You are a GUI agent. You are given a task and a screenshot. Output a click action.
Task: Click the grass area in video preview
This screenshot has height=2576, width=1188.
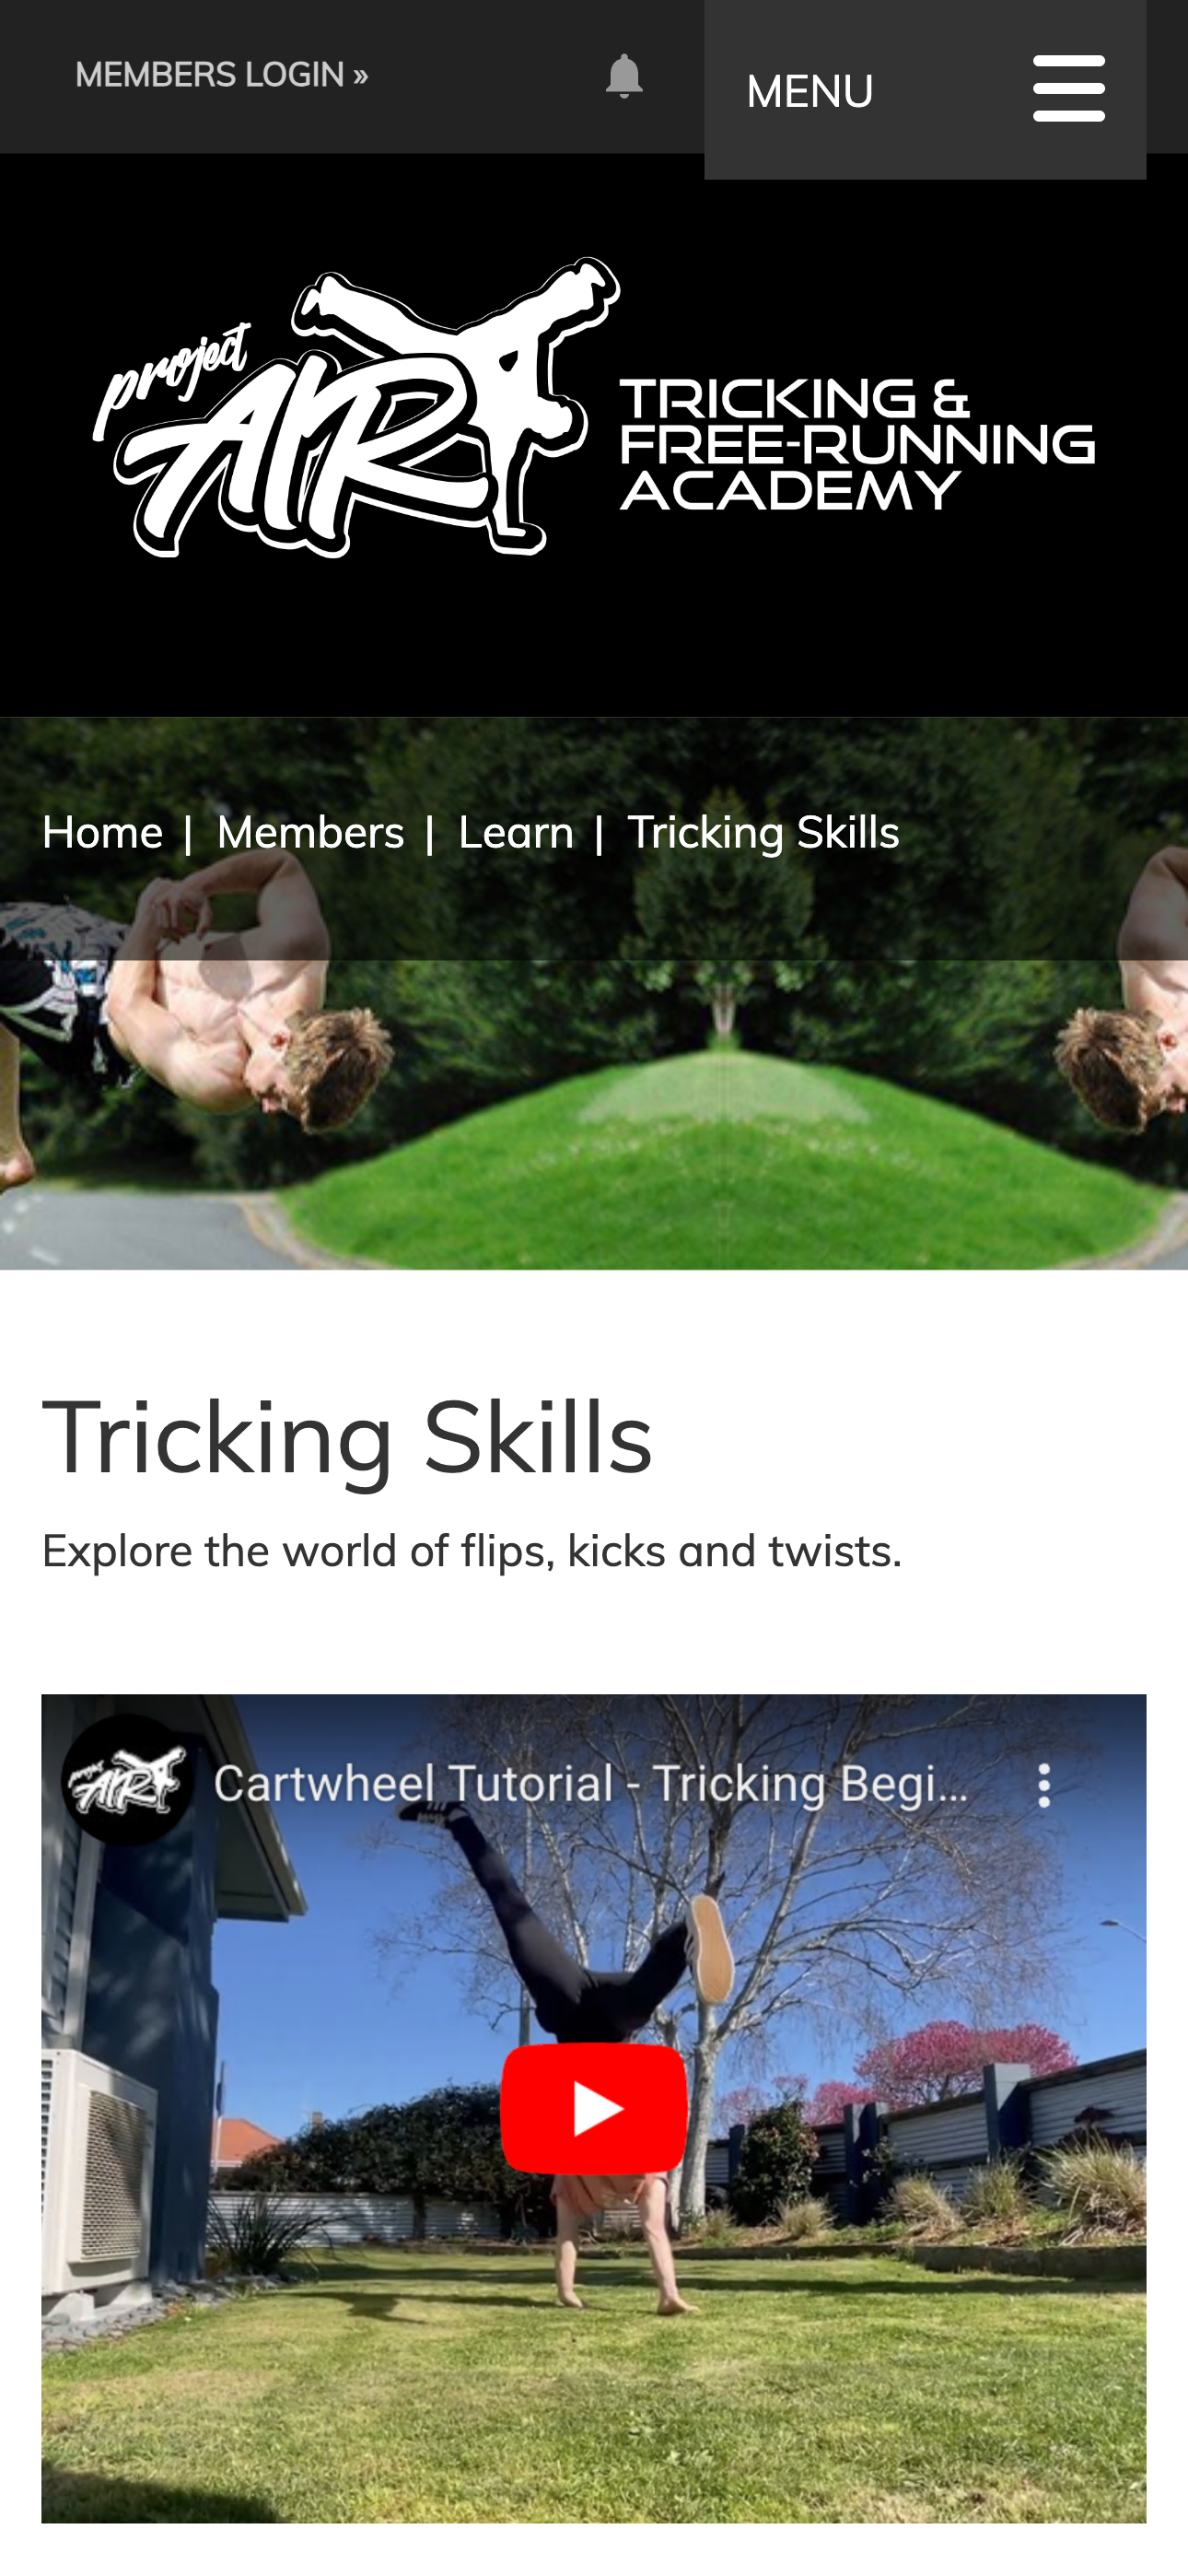tap(594, 2400)
